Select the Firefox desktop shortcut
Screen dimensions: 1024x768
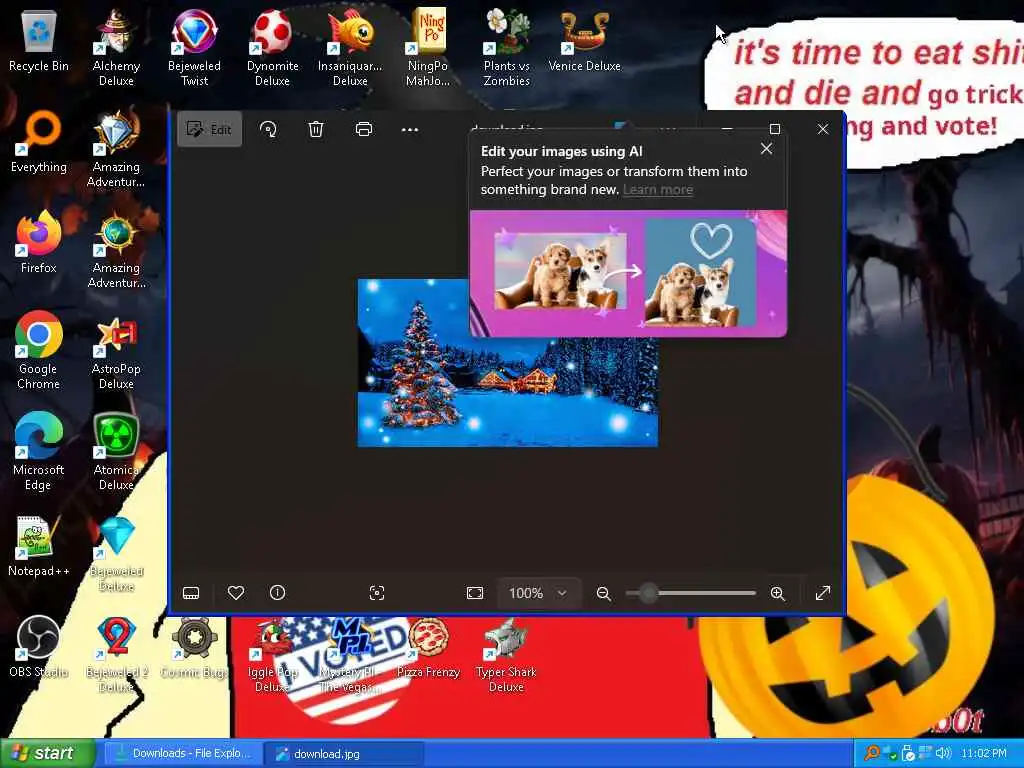39,243
